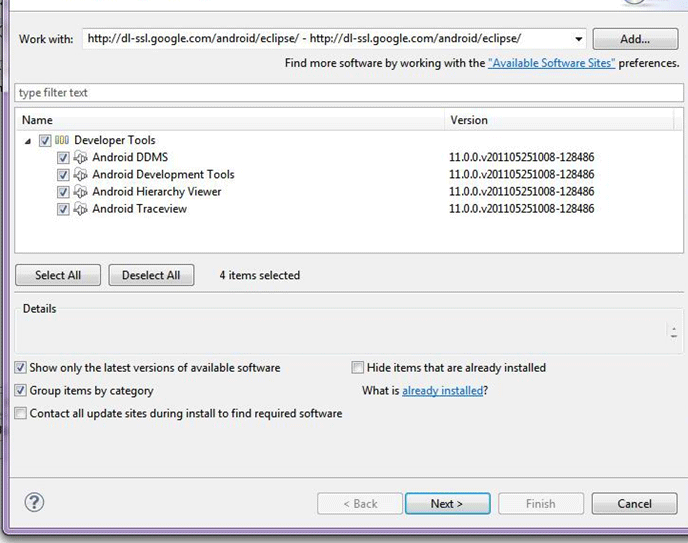The height and width of the screenshot is (543, 688).
Task: Toggle Show only the latest versions checkbox
Action: (20, 368)
